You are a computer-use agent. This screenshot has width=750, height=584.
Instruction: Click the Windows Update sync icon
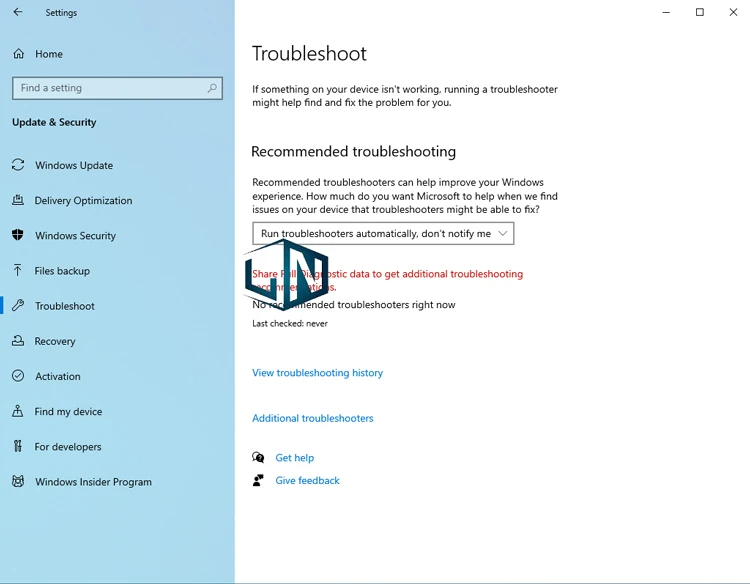pyautogui.click(x=18, y=165)
